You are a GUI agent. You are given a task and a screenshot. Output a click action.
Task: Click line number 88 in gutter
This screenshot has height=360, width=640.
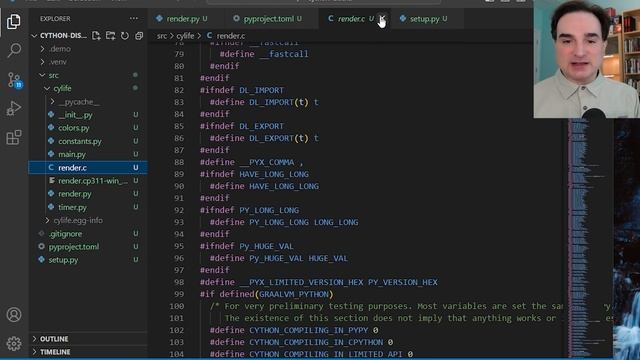pos(178,162)
